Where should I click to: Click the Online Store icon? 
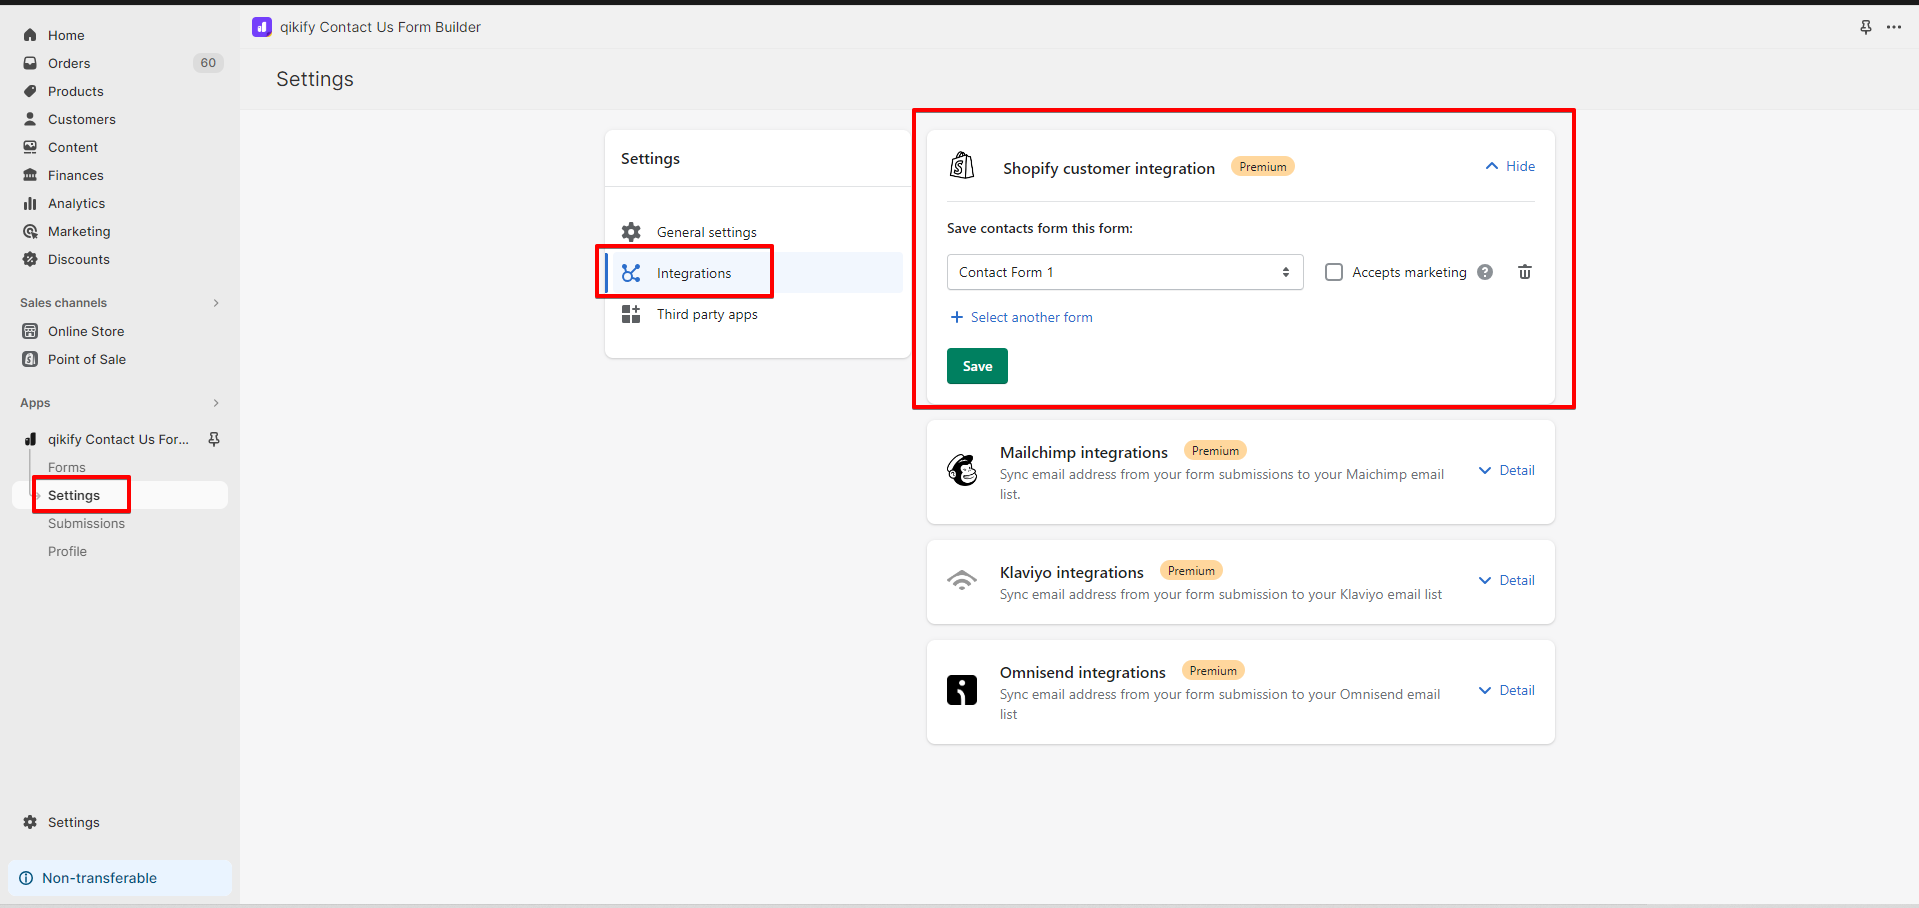coord(30,331)
